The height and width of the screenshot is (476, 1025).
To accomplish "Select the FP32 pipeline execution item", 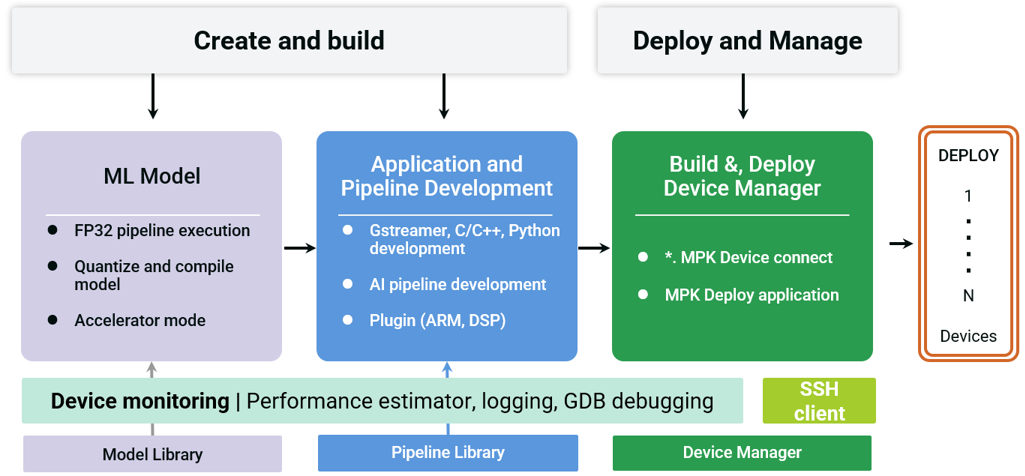I will pyautogui.click(x=162, y=230).
